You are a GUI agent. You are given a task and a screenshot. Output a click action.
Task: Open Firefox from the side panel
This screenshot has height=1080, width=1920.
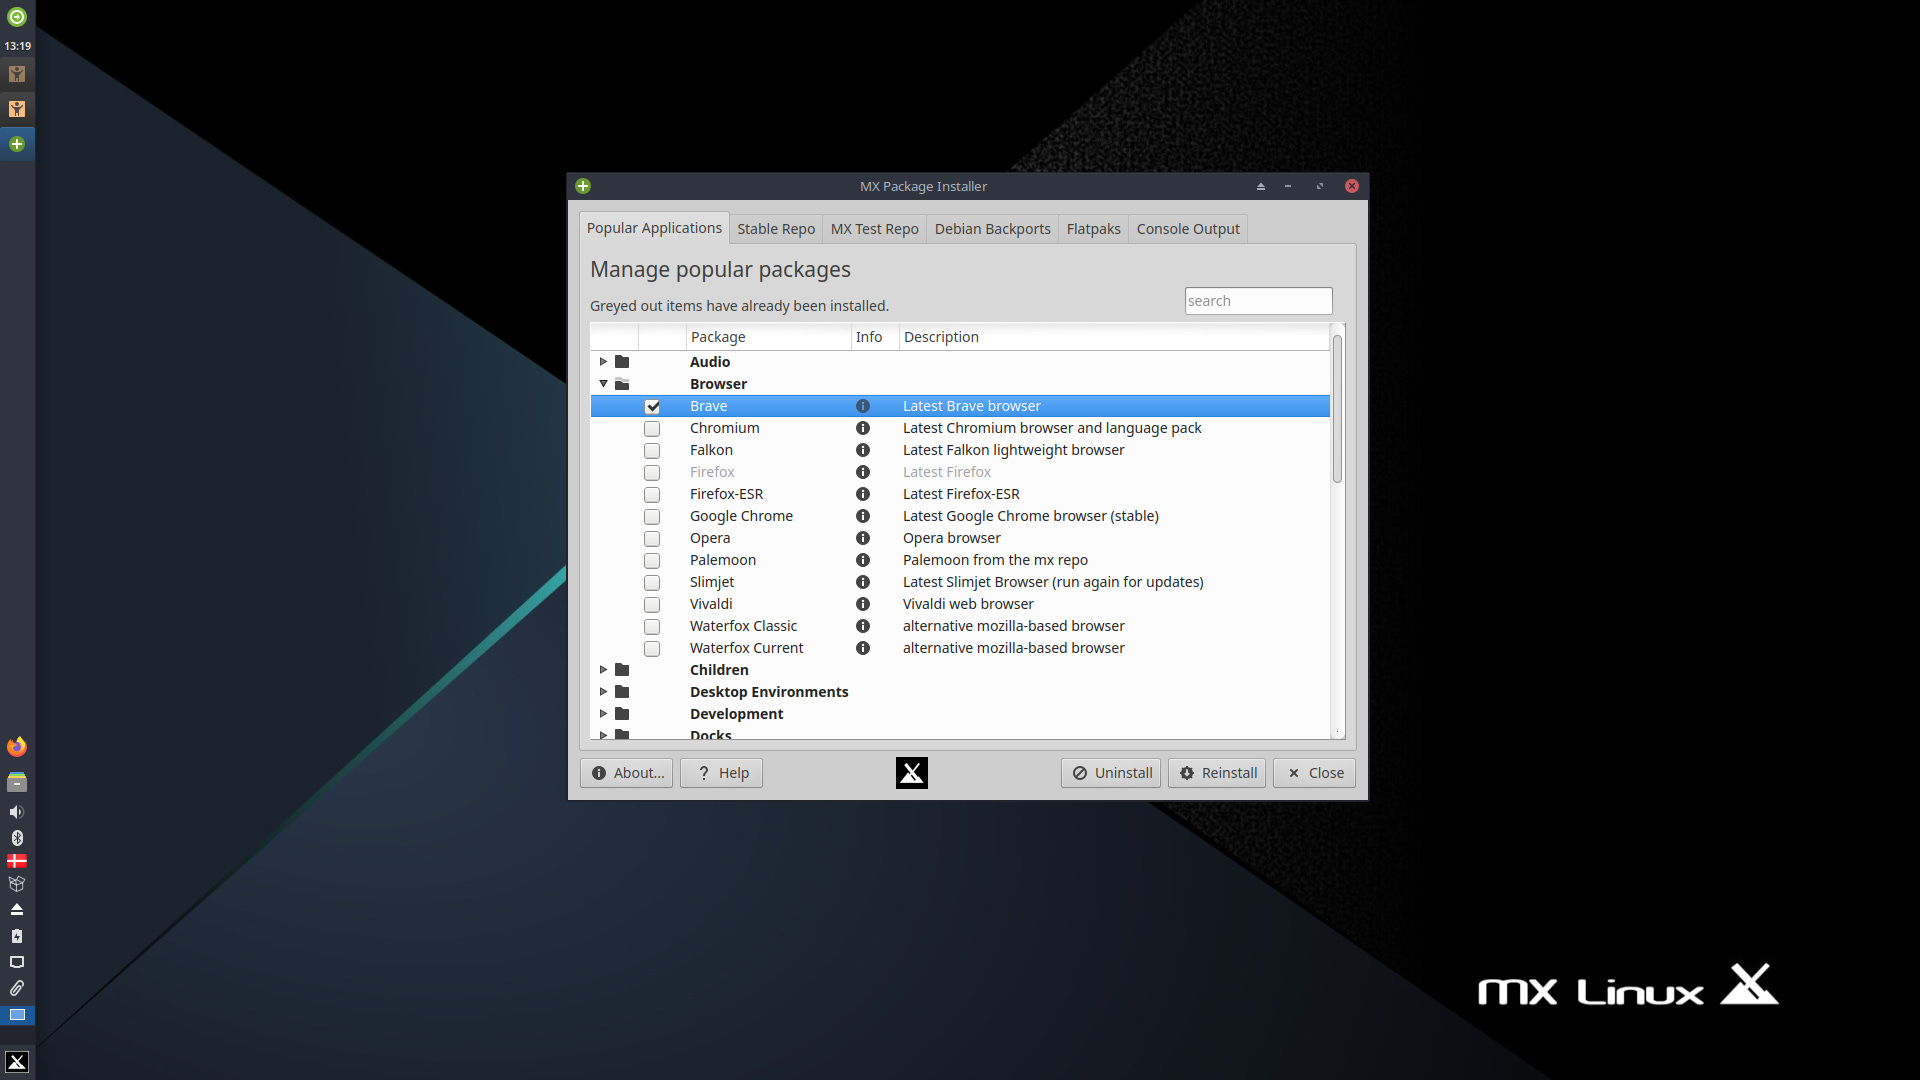(x=16, y=746)
